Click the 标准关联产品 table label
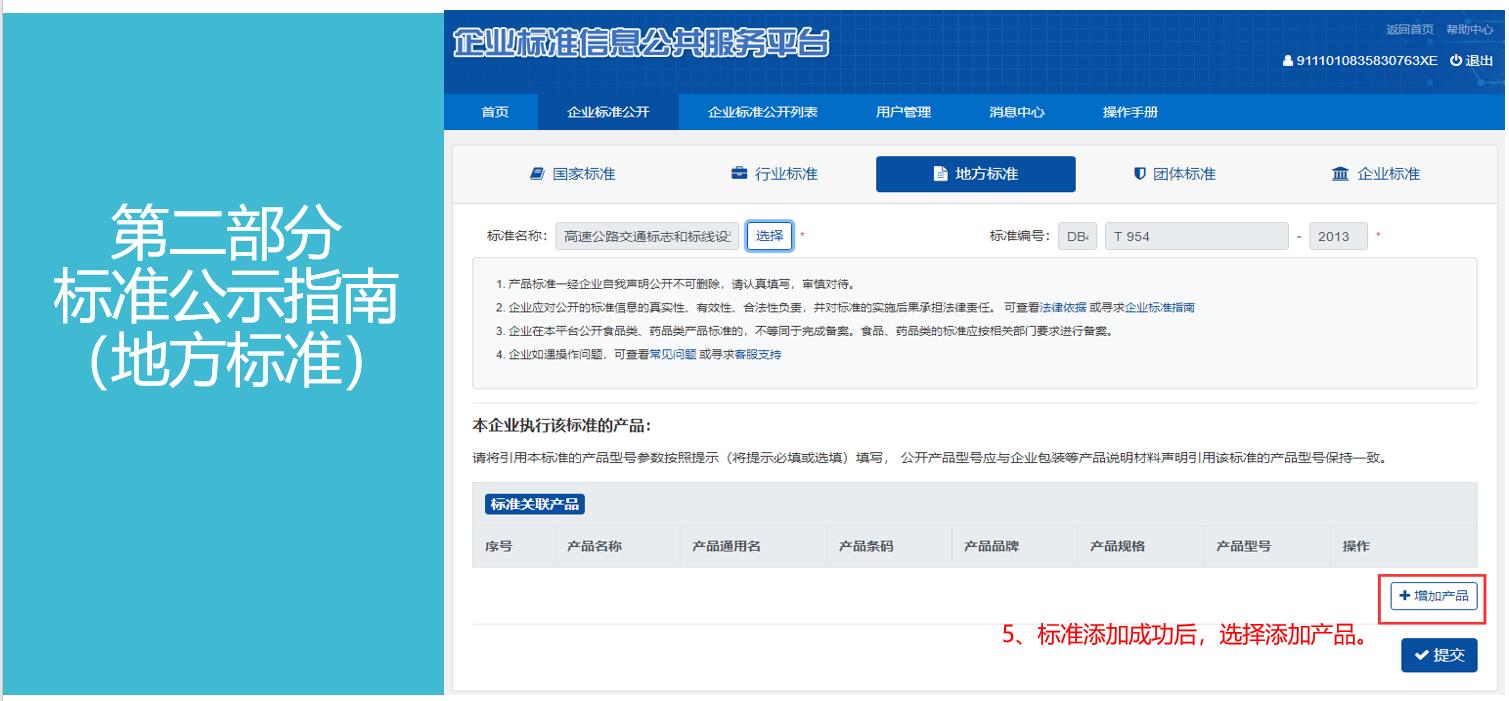The width and height of the screenshot is (1509, 701). [x=535, y=504]
